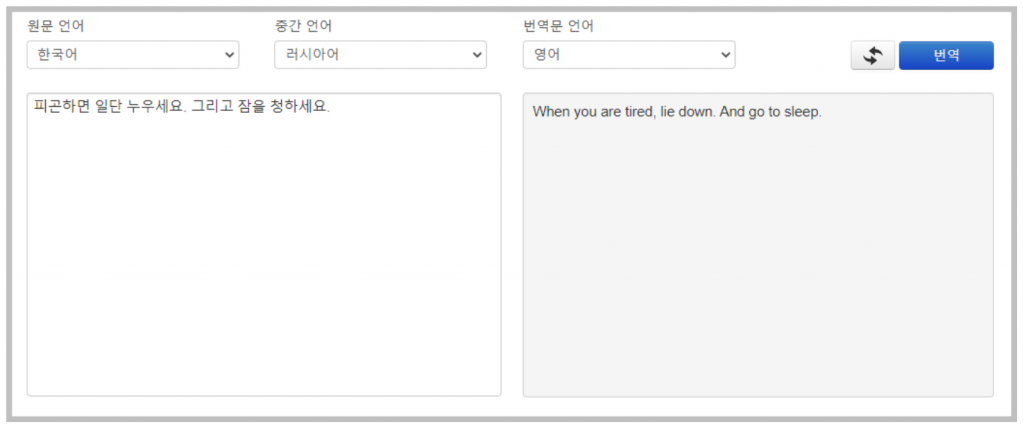Screen dimensions: 1024x429
Task: Swap source and target languages icon
Action: [872, 56]
